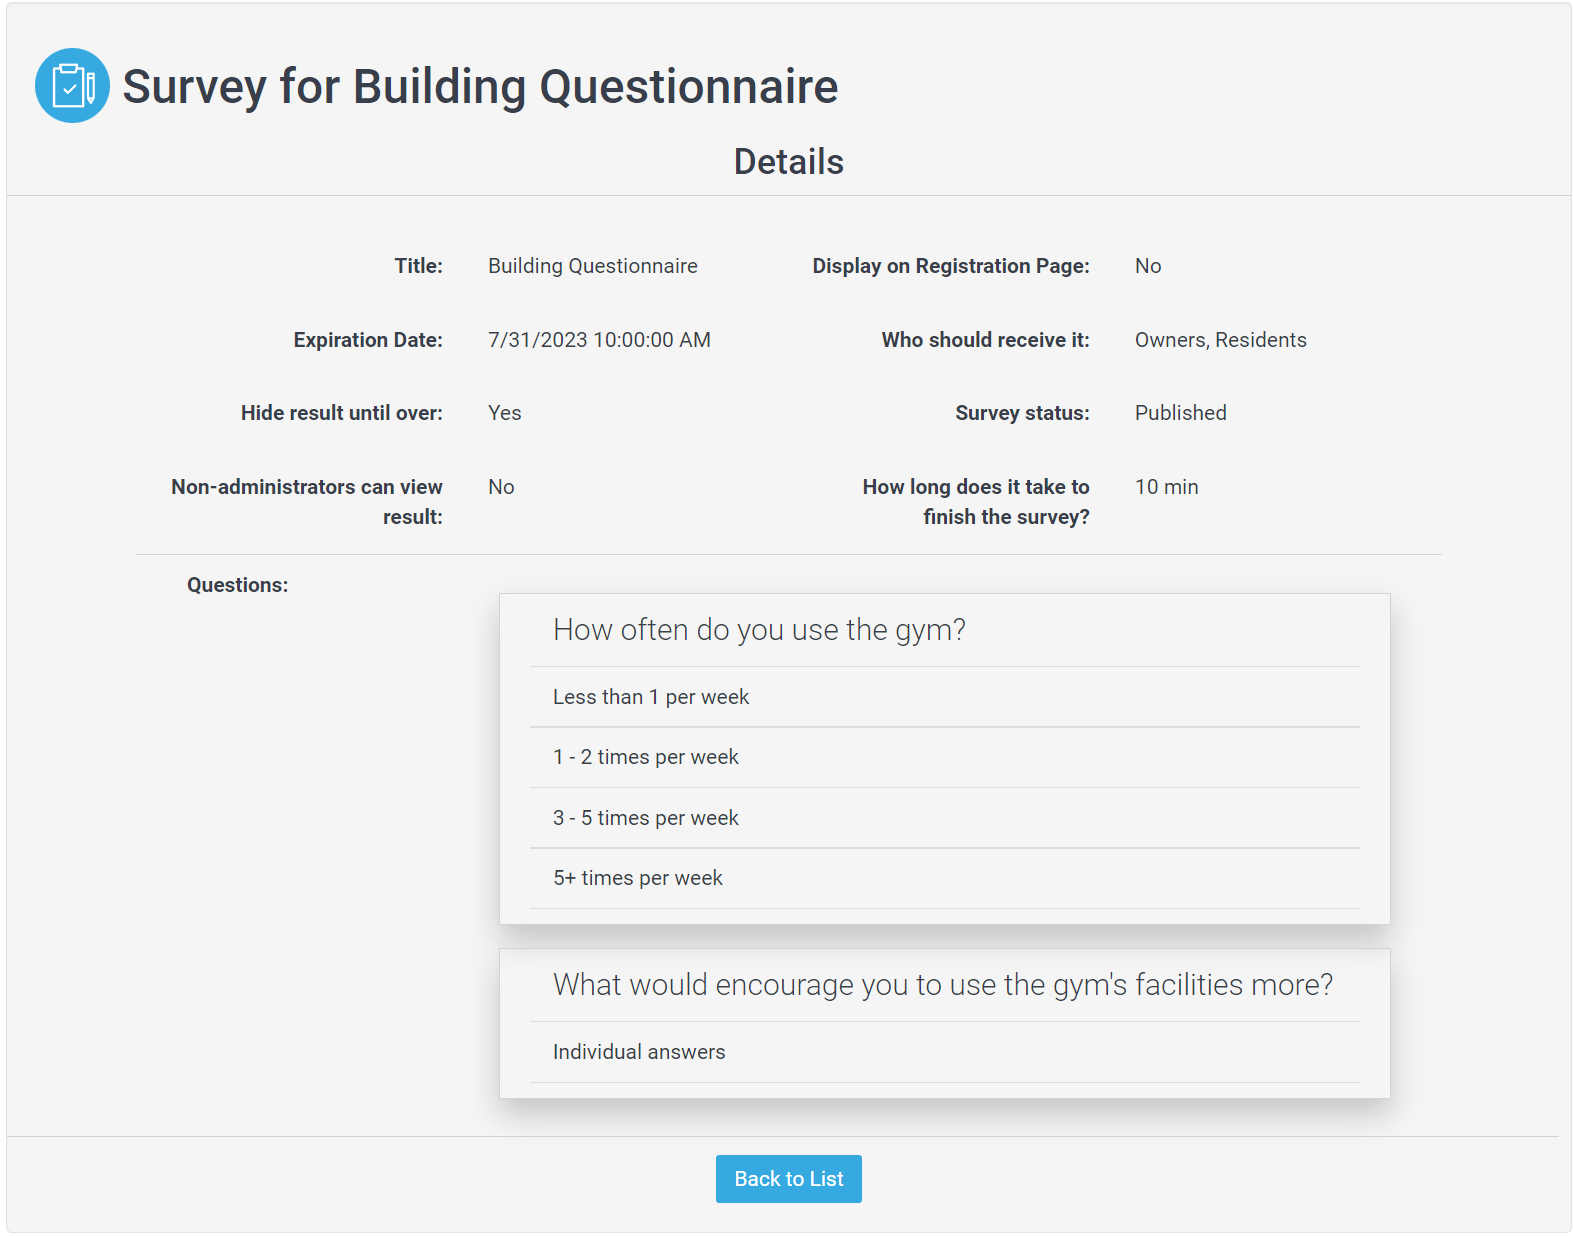Screen dimensions: 1573x1236
Task: Click the 'Display on Registration Page' label
Action: (x=950, y=266)
